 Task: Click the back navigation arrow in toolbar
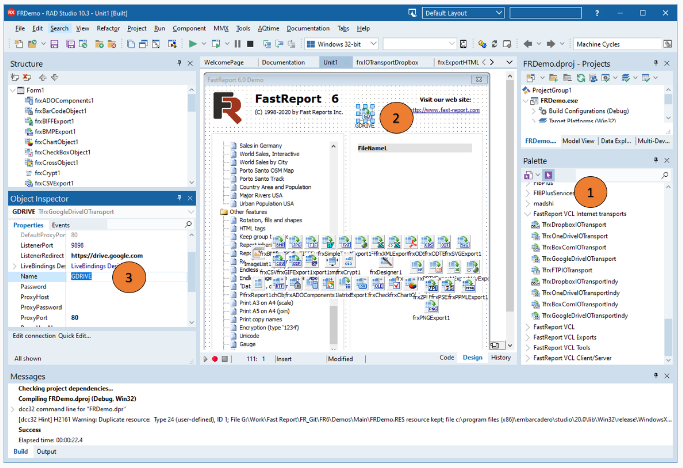[x=528, y=44]
